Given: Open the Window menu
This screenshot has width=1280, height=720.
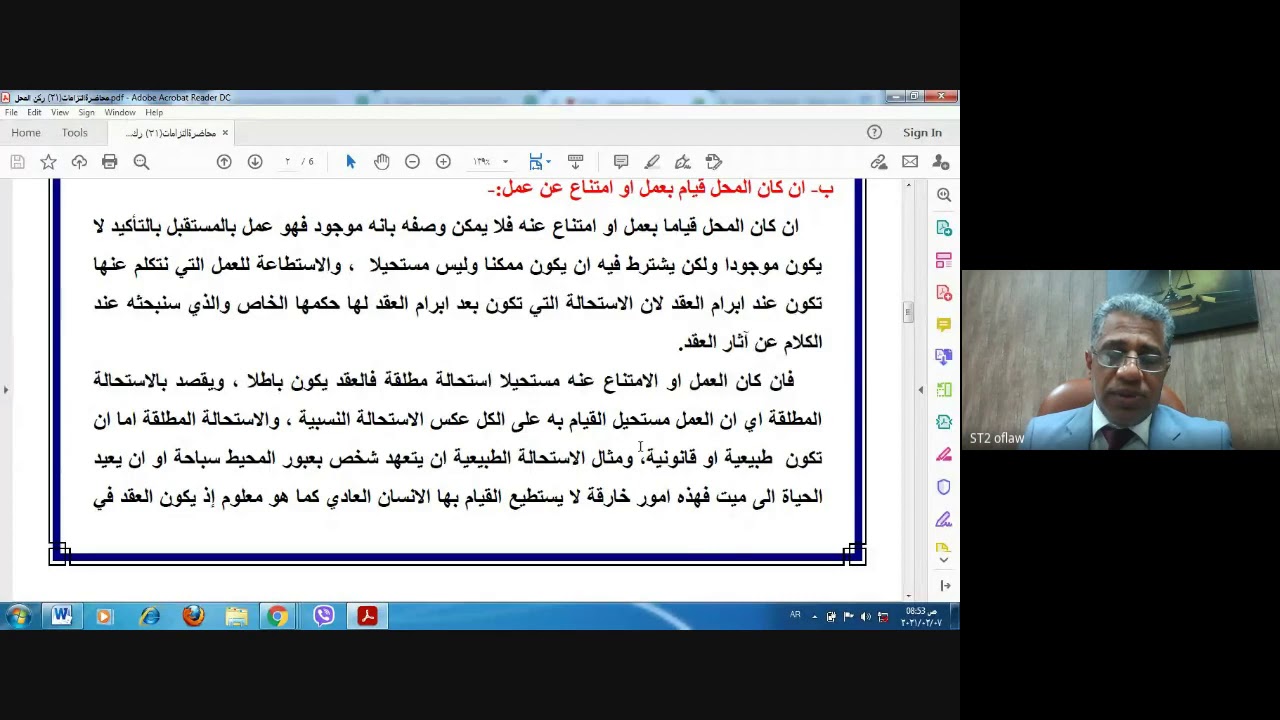Looking at the screenshot, I should tap(120, 112).
